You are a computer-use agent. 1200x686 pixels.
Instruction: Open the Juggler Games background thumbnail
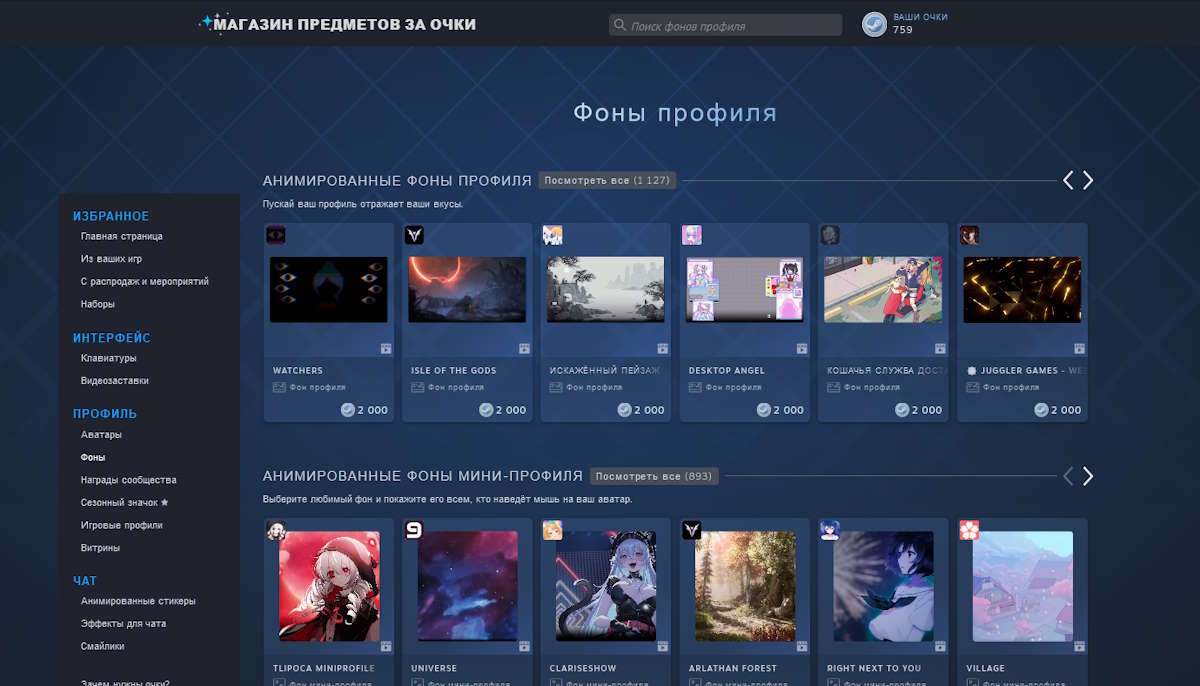(1022, 289)
